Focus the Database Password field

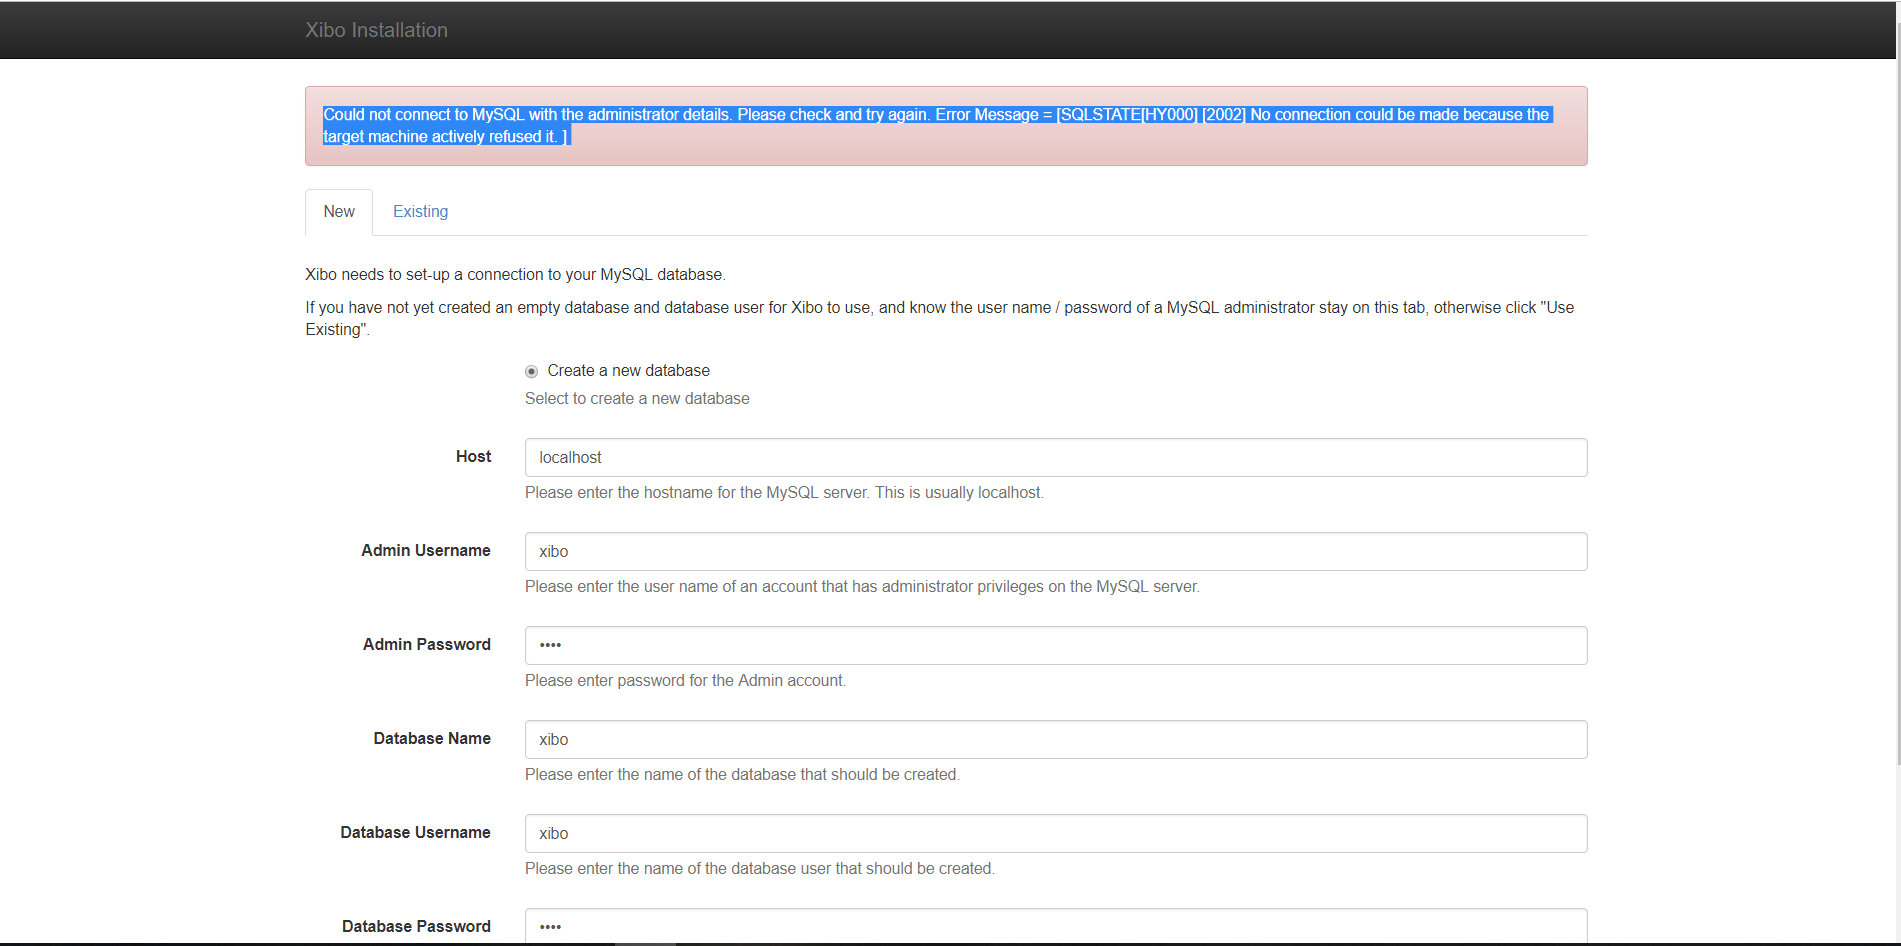(x=1055, y=926)
